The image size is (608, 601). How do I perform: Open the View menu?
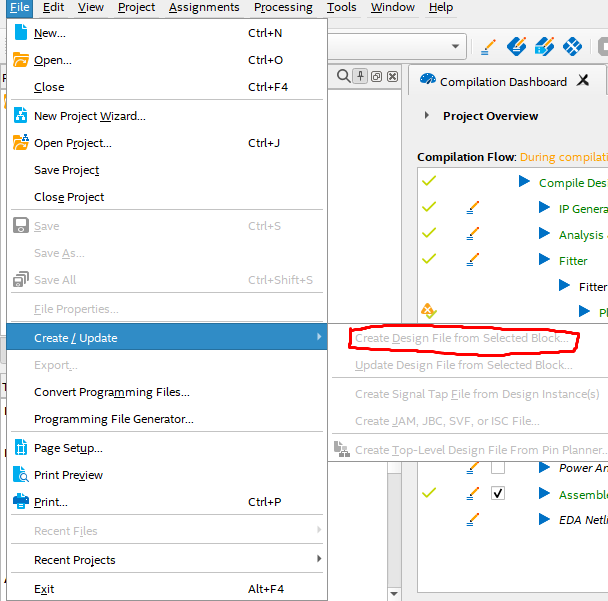click(x=90, y=7)
